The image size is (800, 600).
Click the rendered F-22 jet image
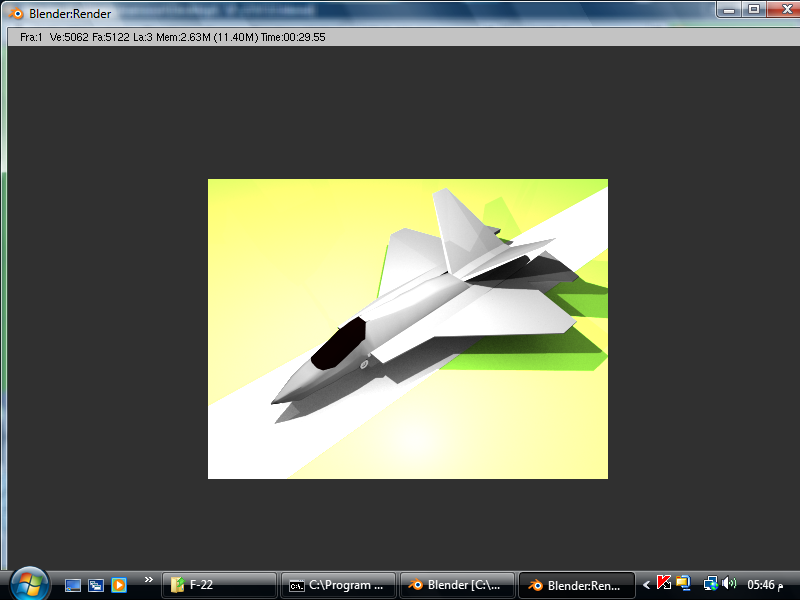coord(408,329)
